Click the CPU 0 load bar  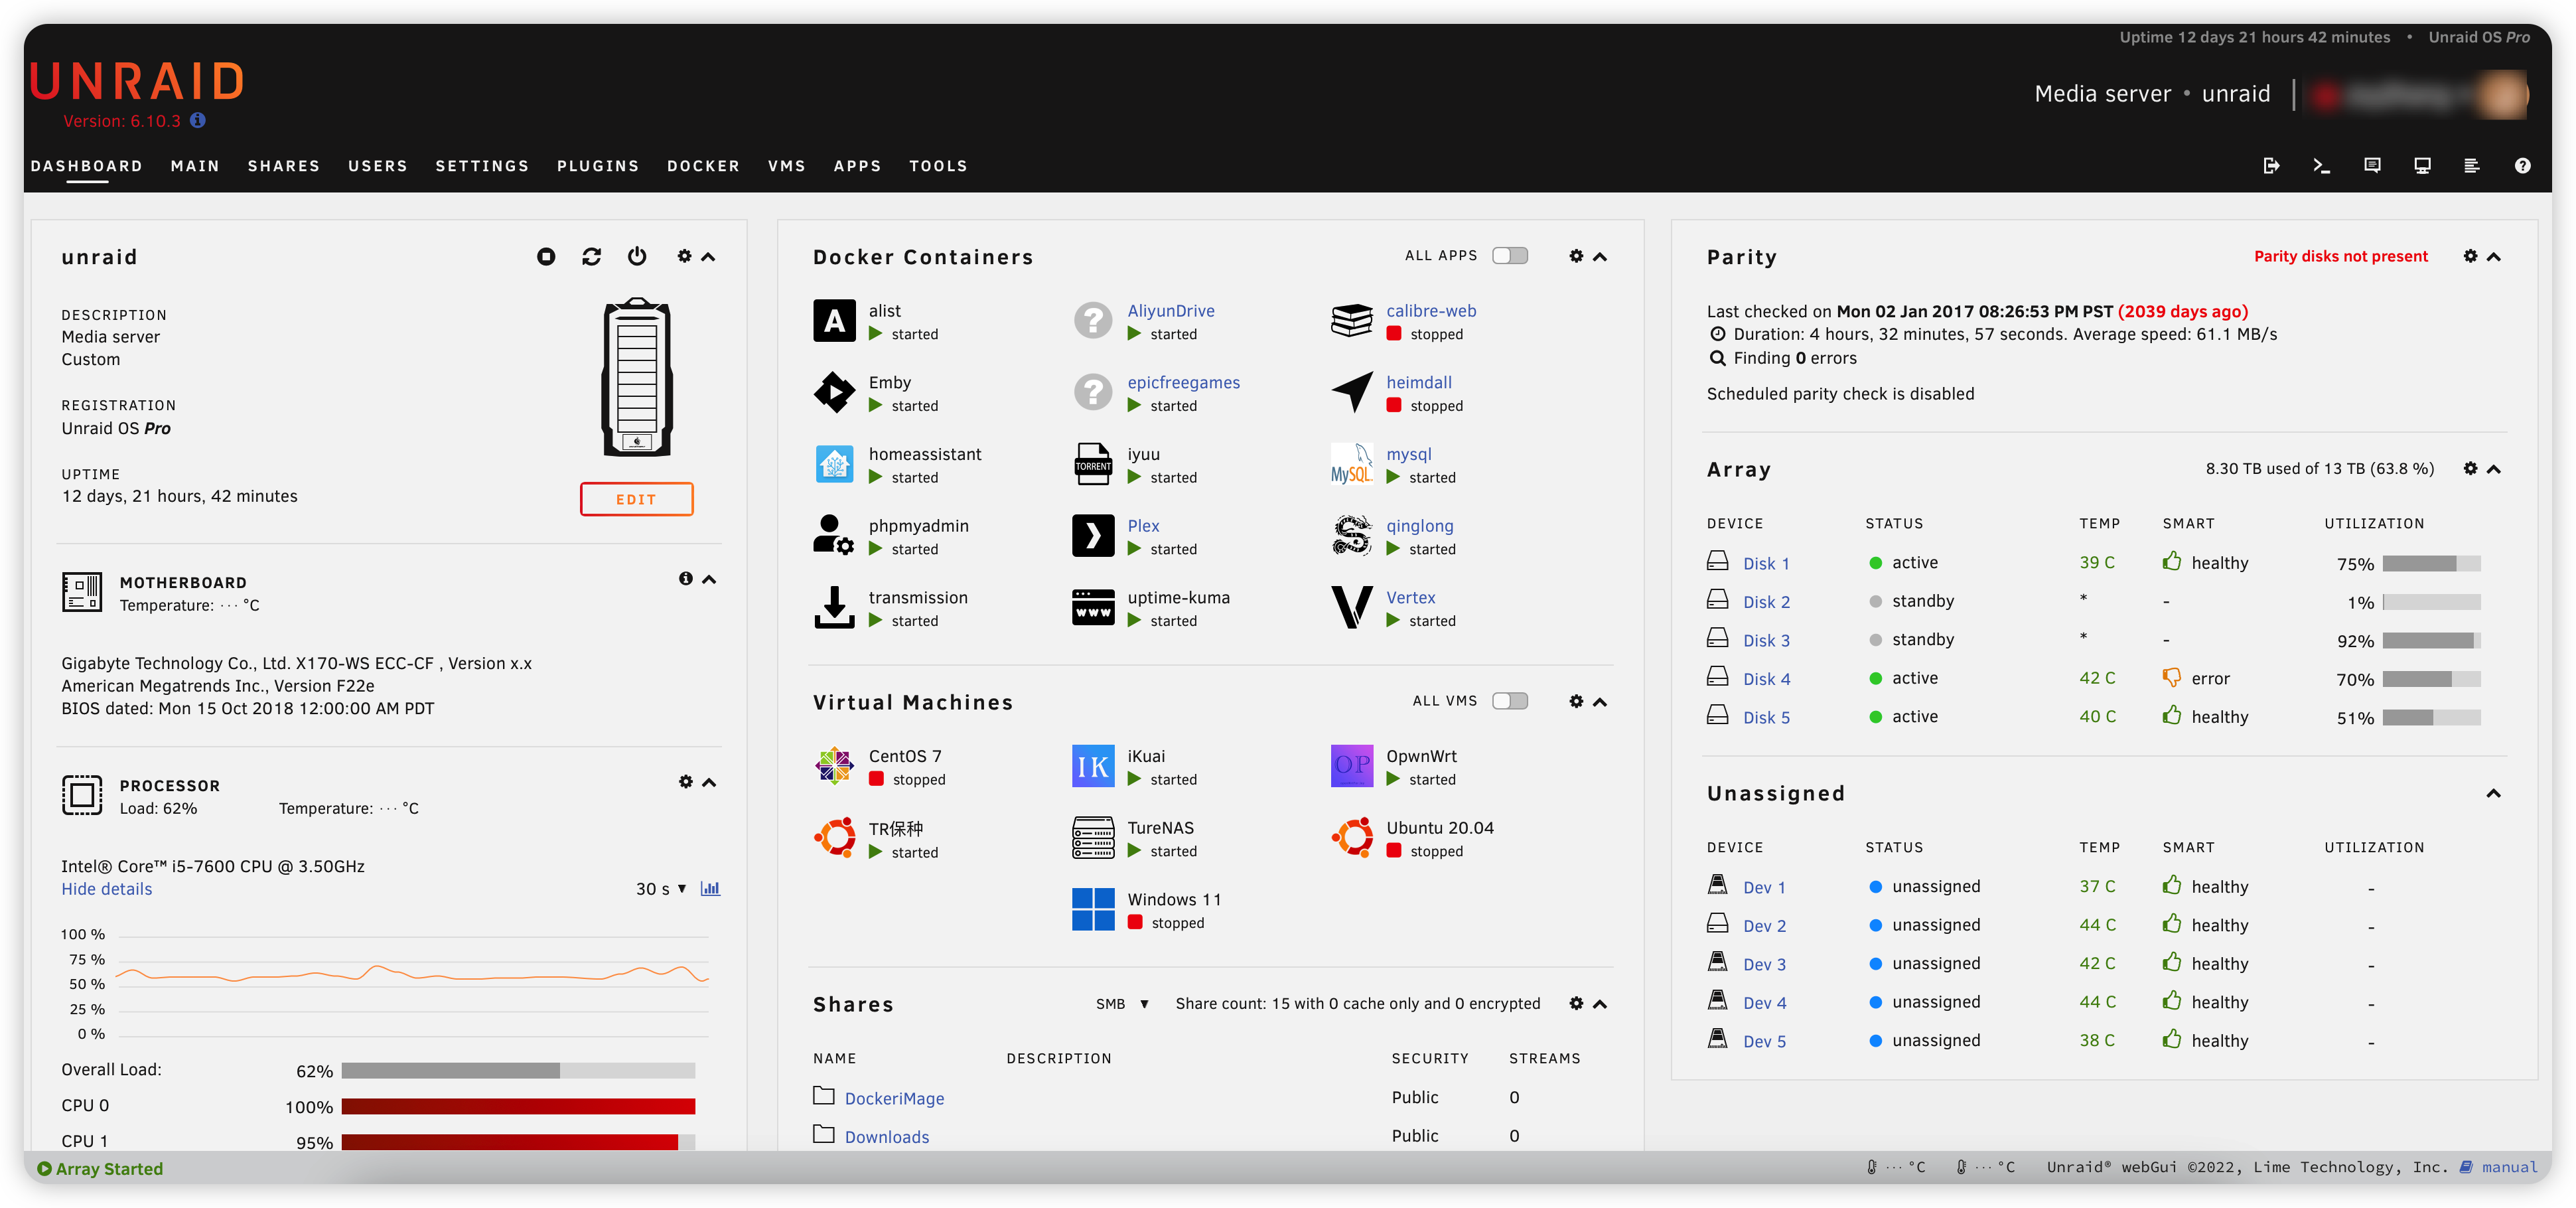[518, 1106]
